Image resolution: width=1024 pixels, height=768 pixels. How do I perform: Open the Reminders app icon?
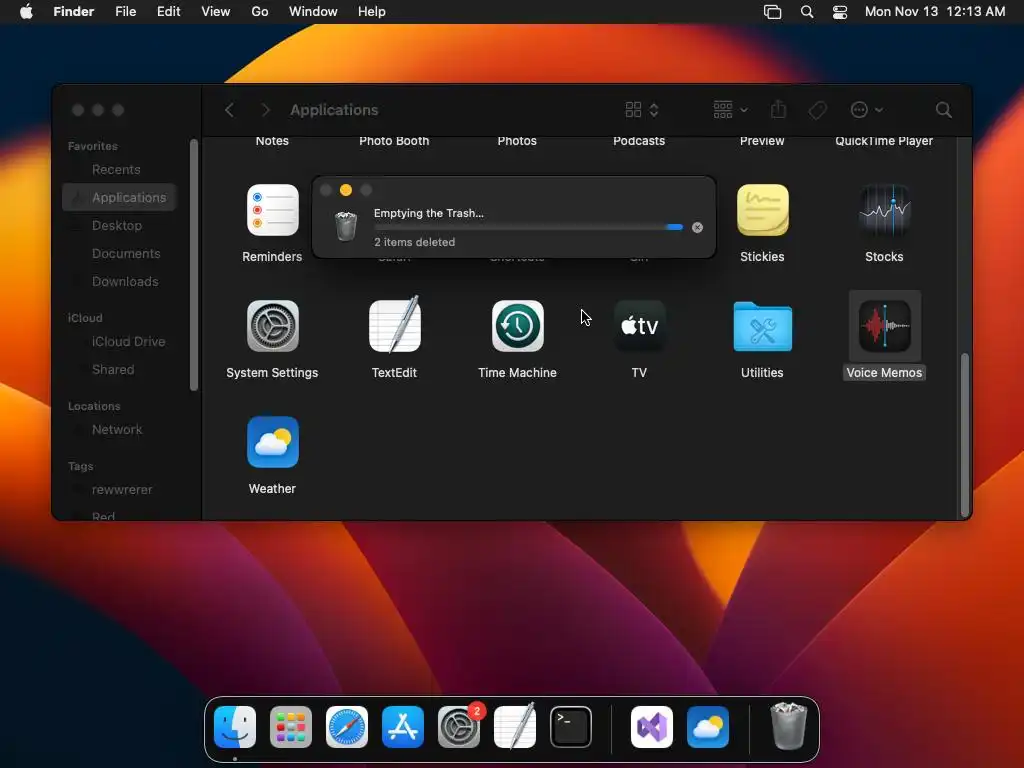(x=272, y=210)
